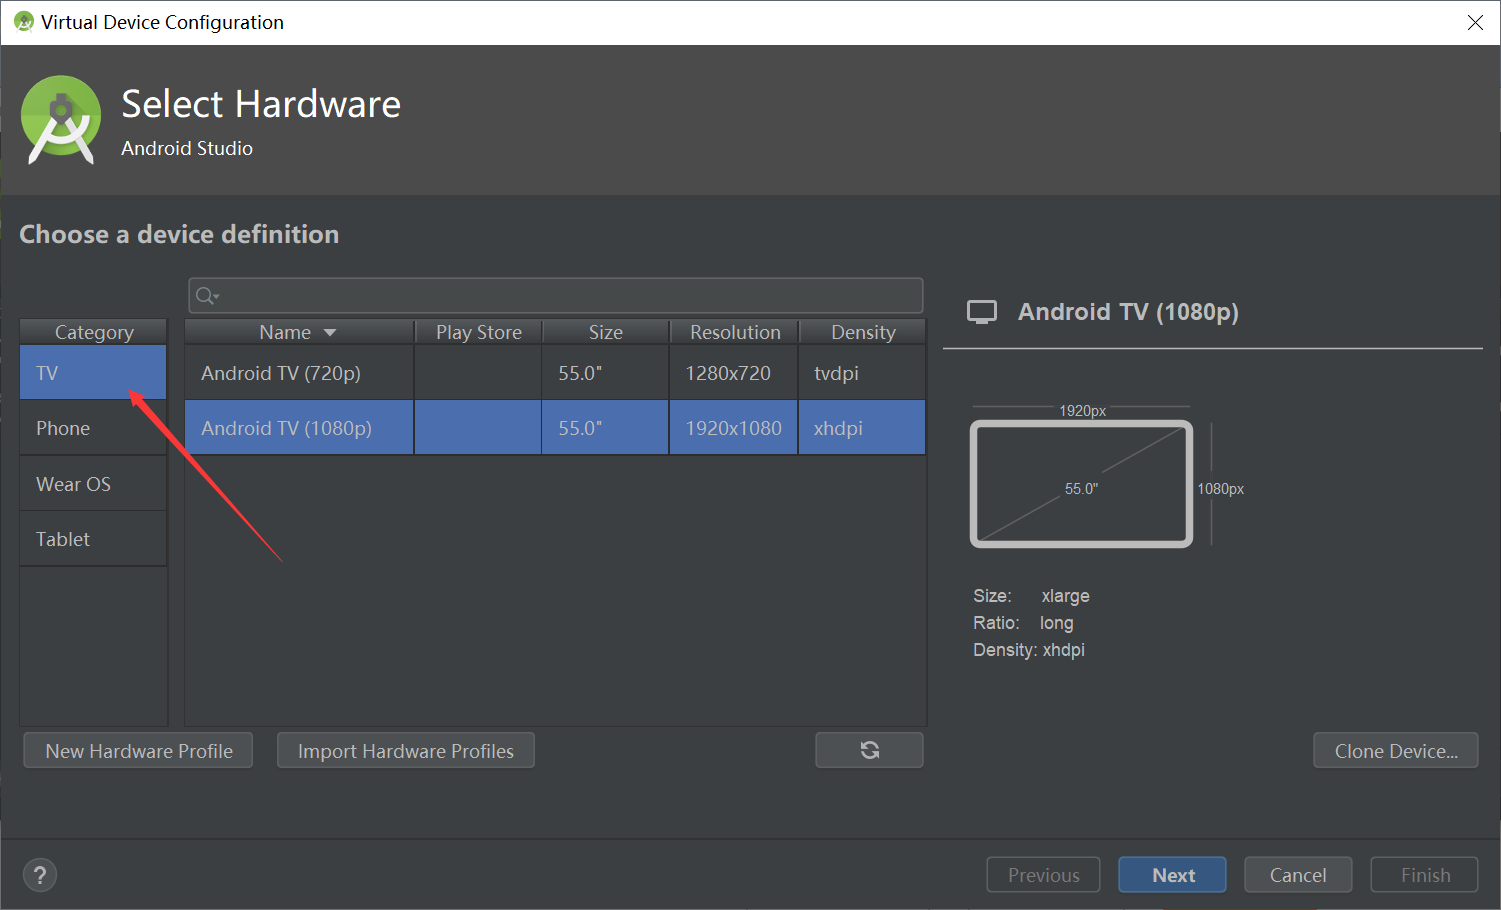Click the 1280x720 resolution cell
This screenshot has width=1501, height=910.
pyautogui.click(x=733, y=373)
